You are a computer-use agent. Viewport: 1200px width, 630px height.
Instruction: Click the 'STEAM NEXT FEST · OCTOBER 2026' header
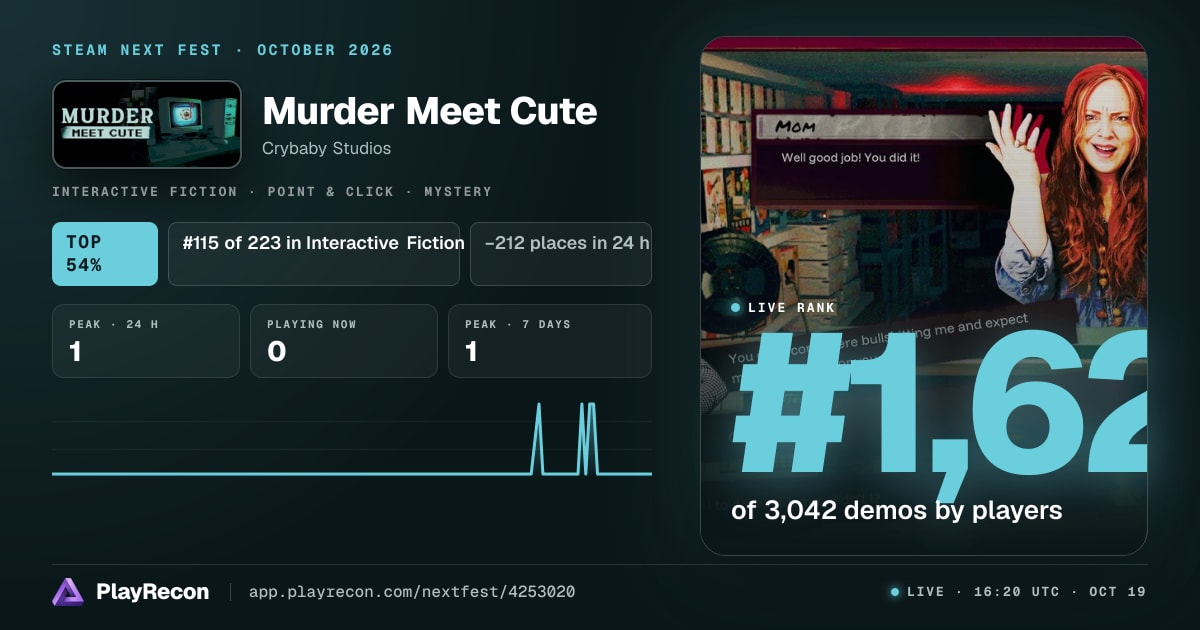(x=222, y=50)
